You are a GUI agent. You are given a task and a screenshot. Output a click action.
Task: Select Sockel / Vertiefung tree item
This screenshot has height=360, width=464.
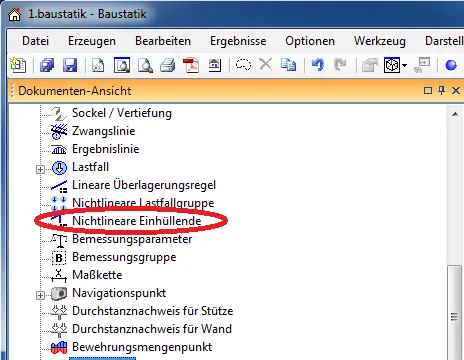coord(122,113)
